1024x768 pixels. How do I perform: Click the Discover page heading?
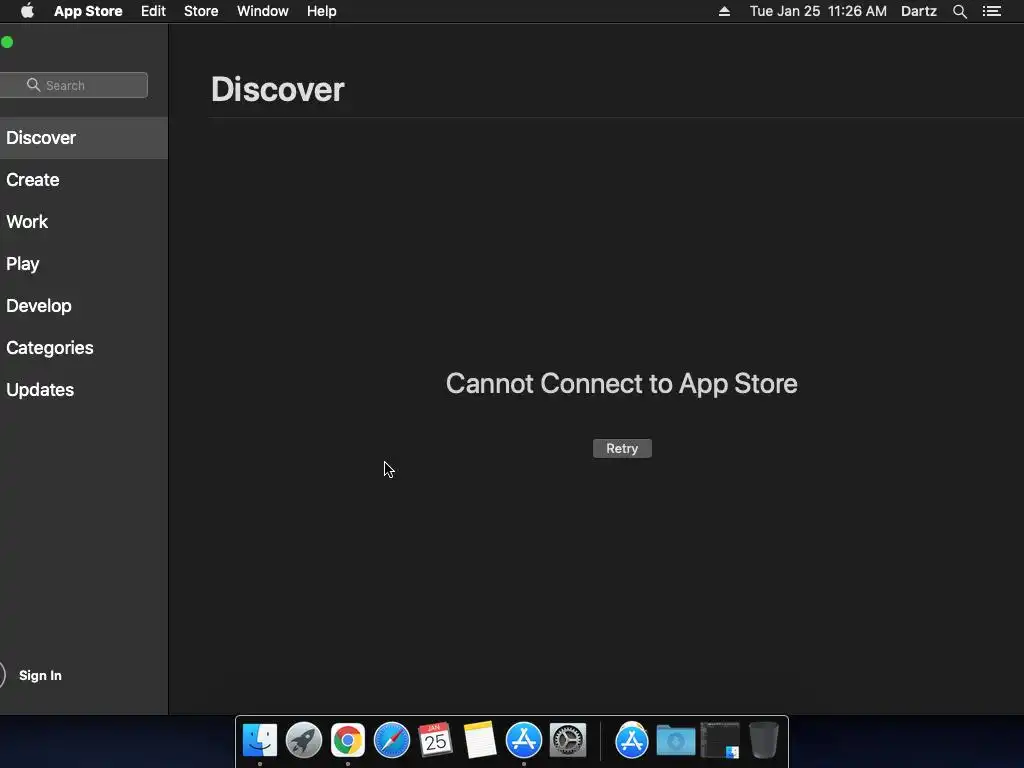point(278,89)
